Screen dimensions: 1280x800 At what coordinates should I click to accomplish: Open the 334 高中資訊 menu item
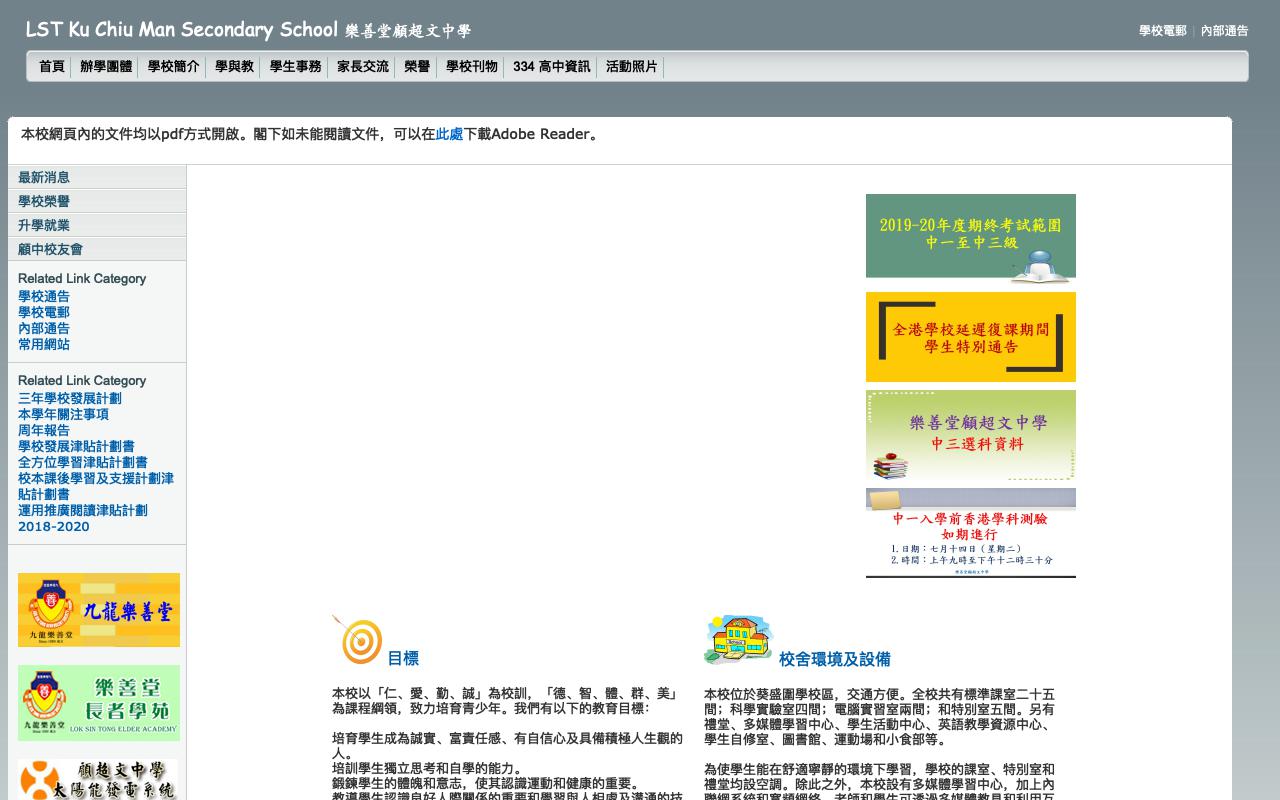551,67
